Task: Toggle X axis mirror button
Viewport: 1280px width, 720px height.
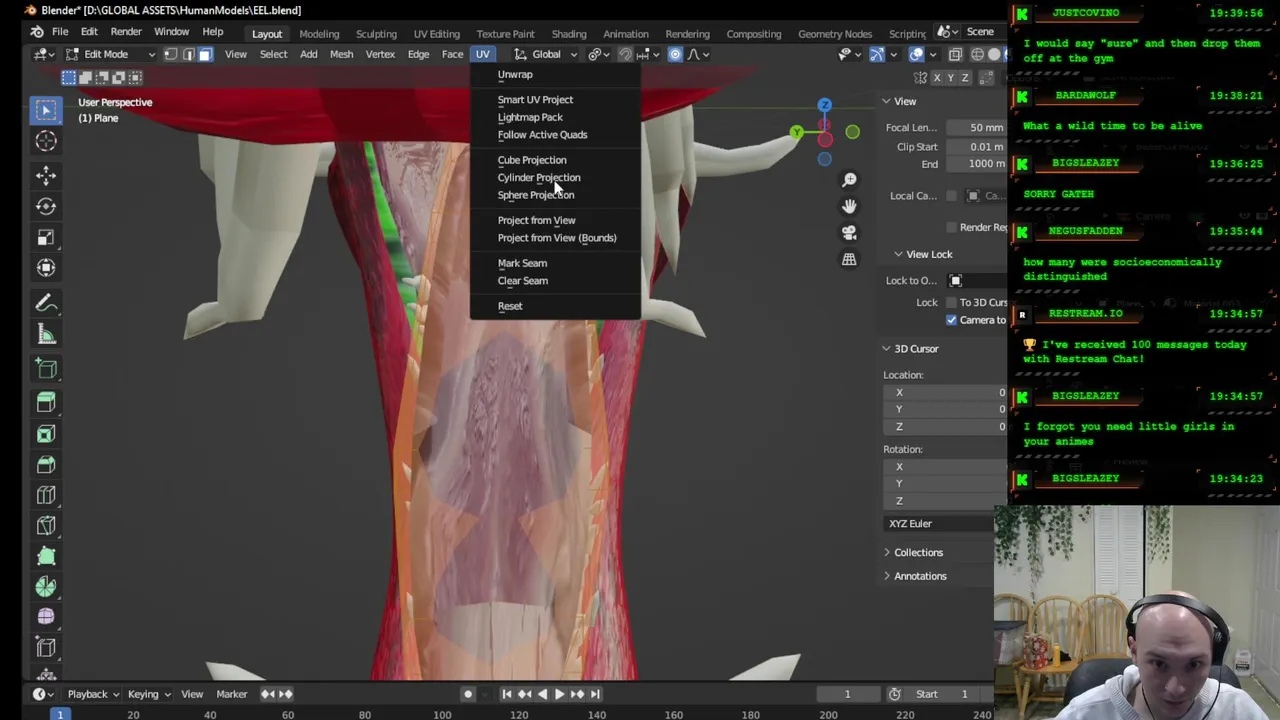Action: pyautogui.click(x=937, y=77)
